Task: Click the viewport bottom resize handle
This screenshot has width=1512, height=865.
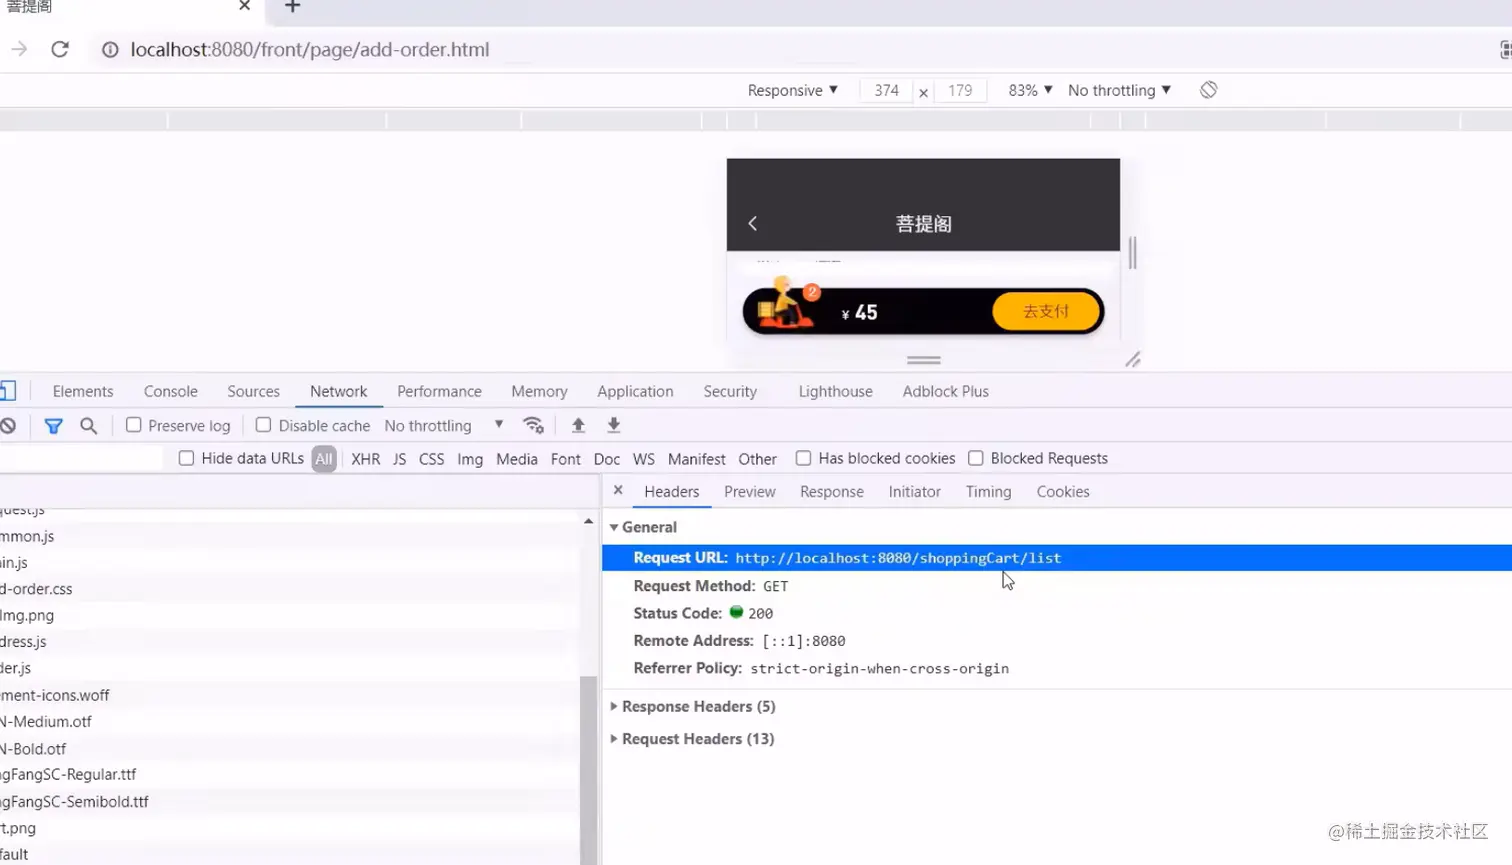Action: pos(923,360)
